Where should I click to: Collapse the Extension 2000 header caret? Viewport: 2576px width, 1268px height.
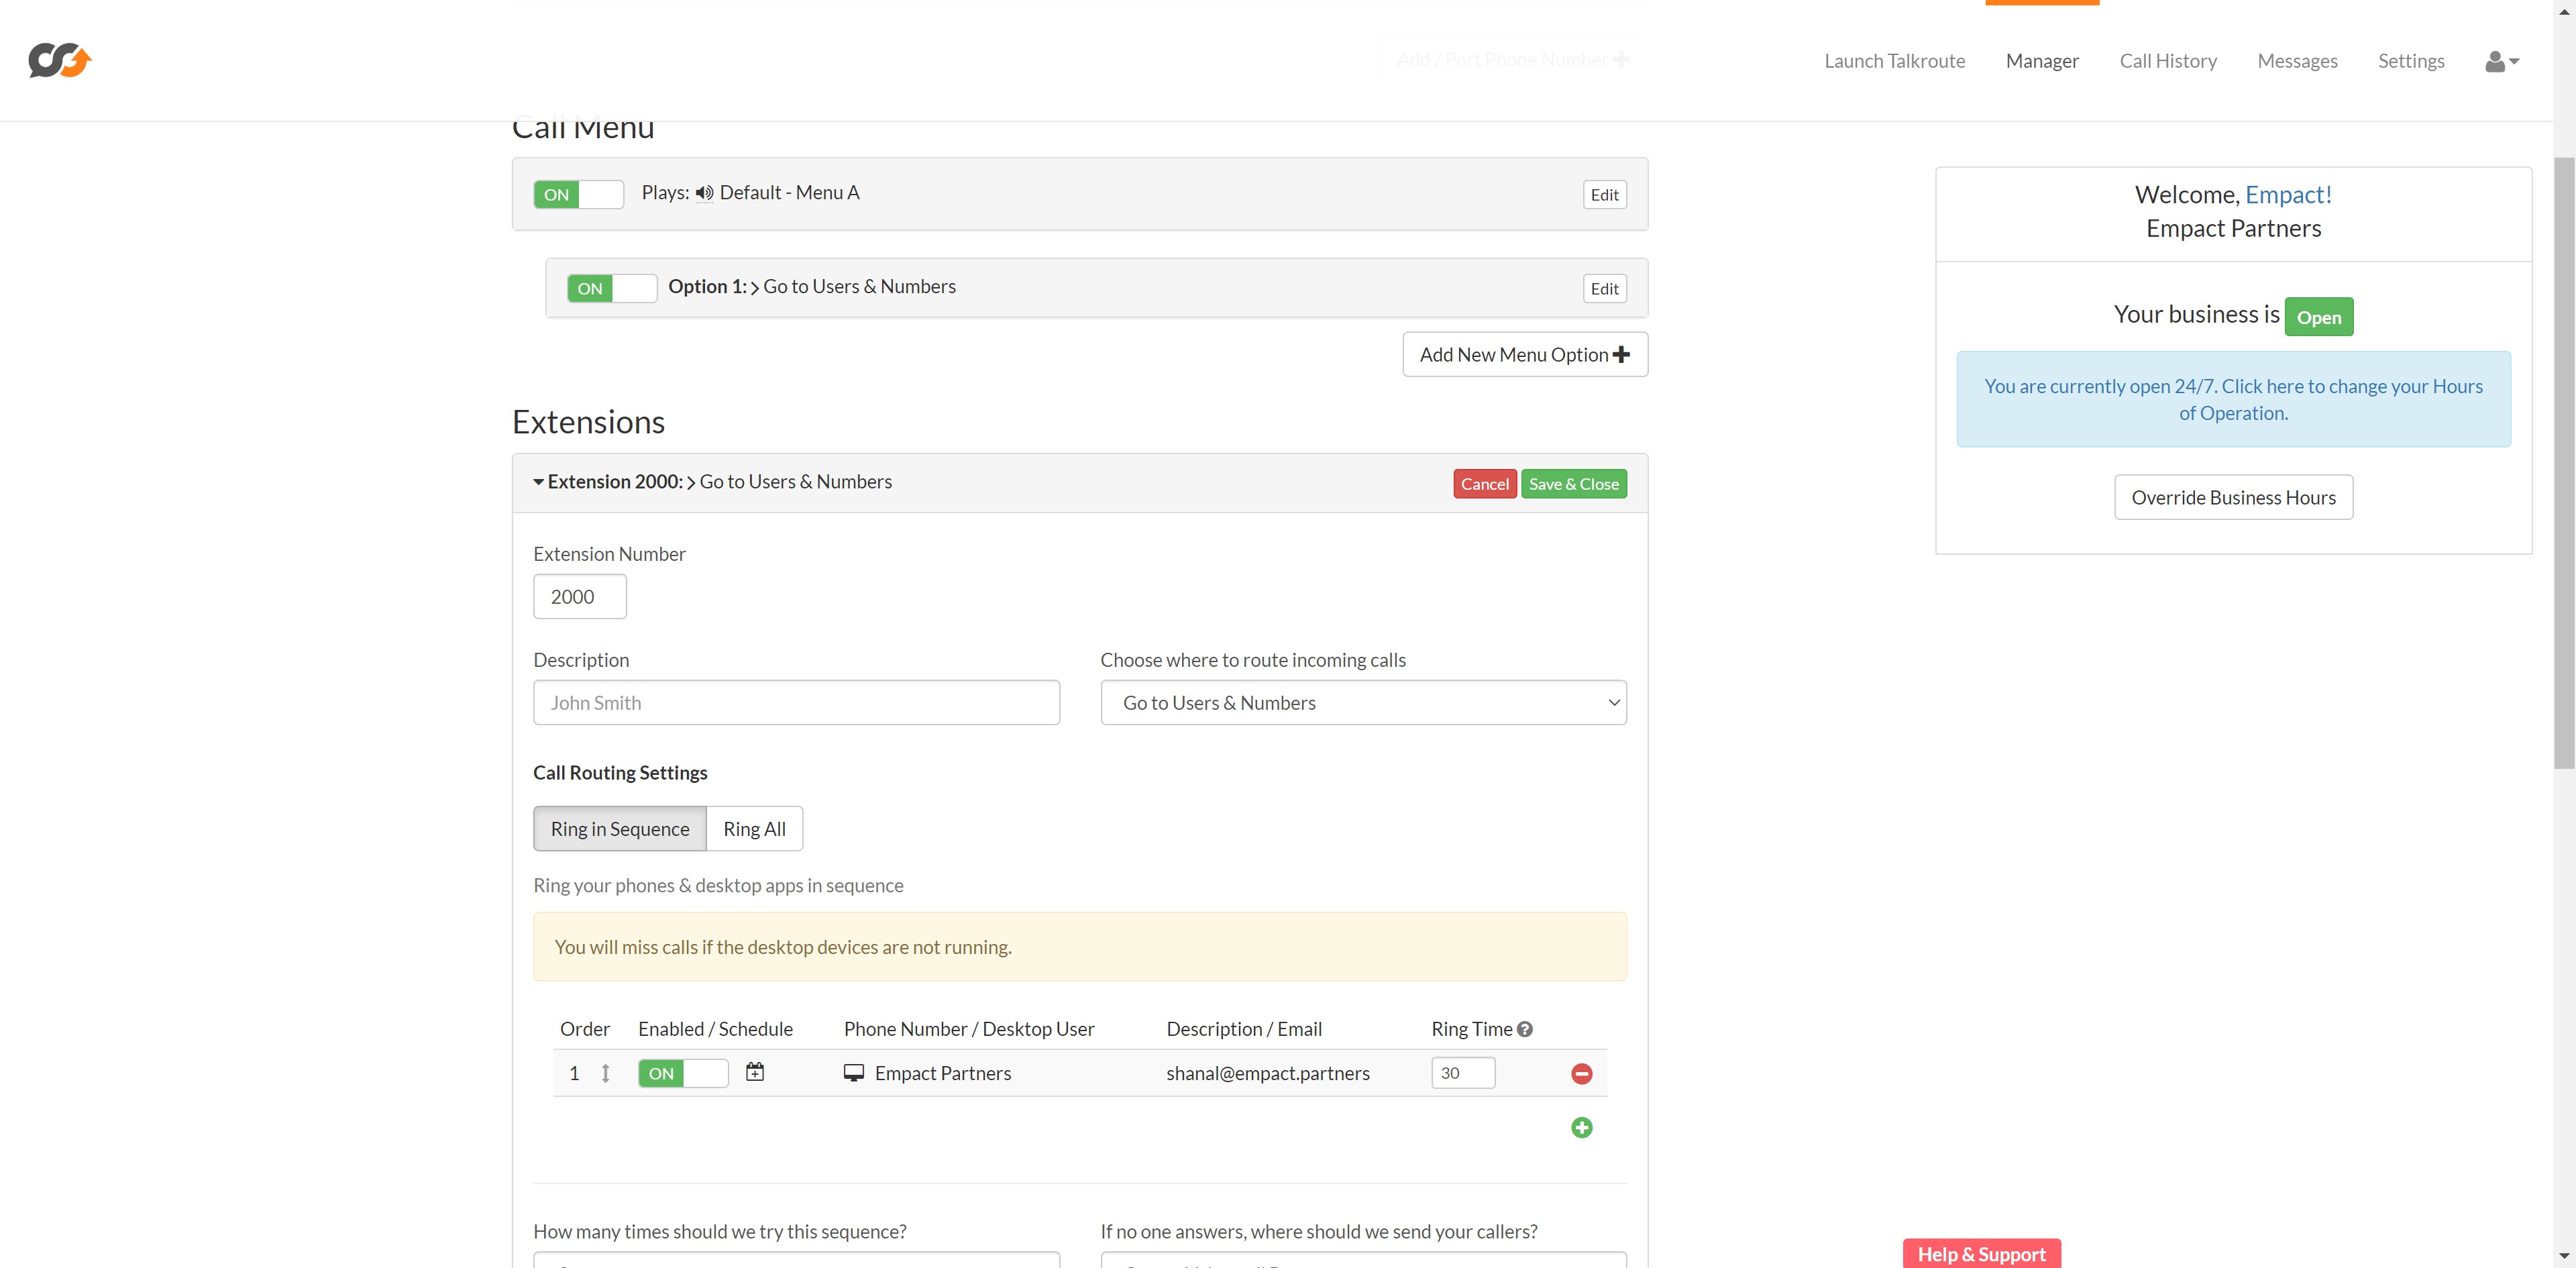(x=538, y=482)
